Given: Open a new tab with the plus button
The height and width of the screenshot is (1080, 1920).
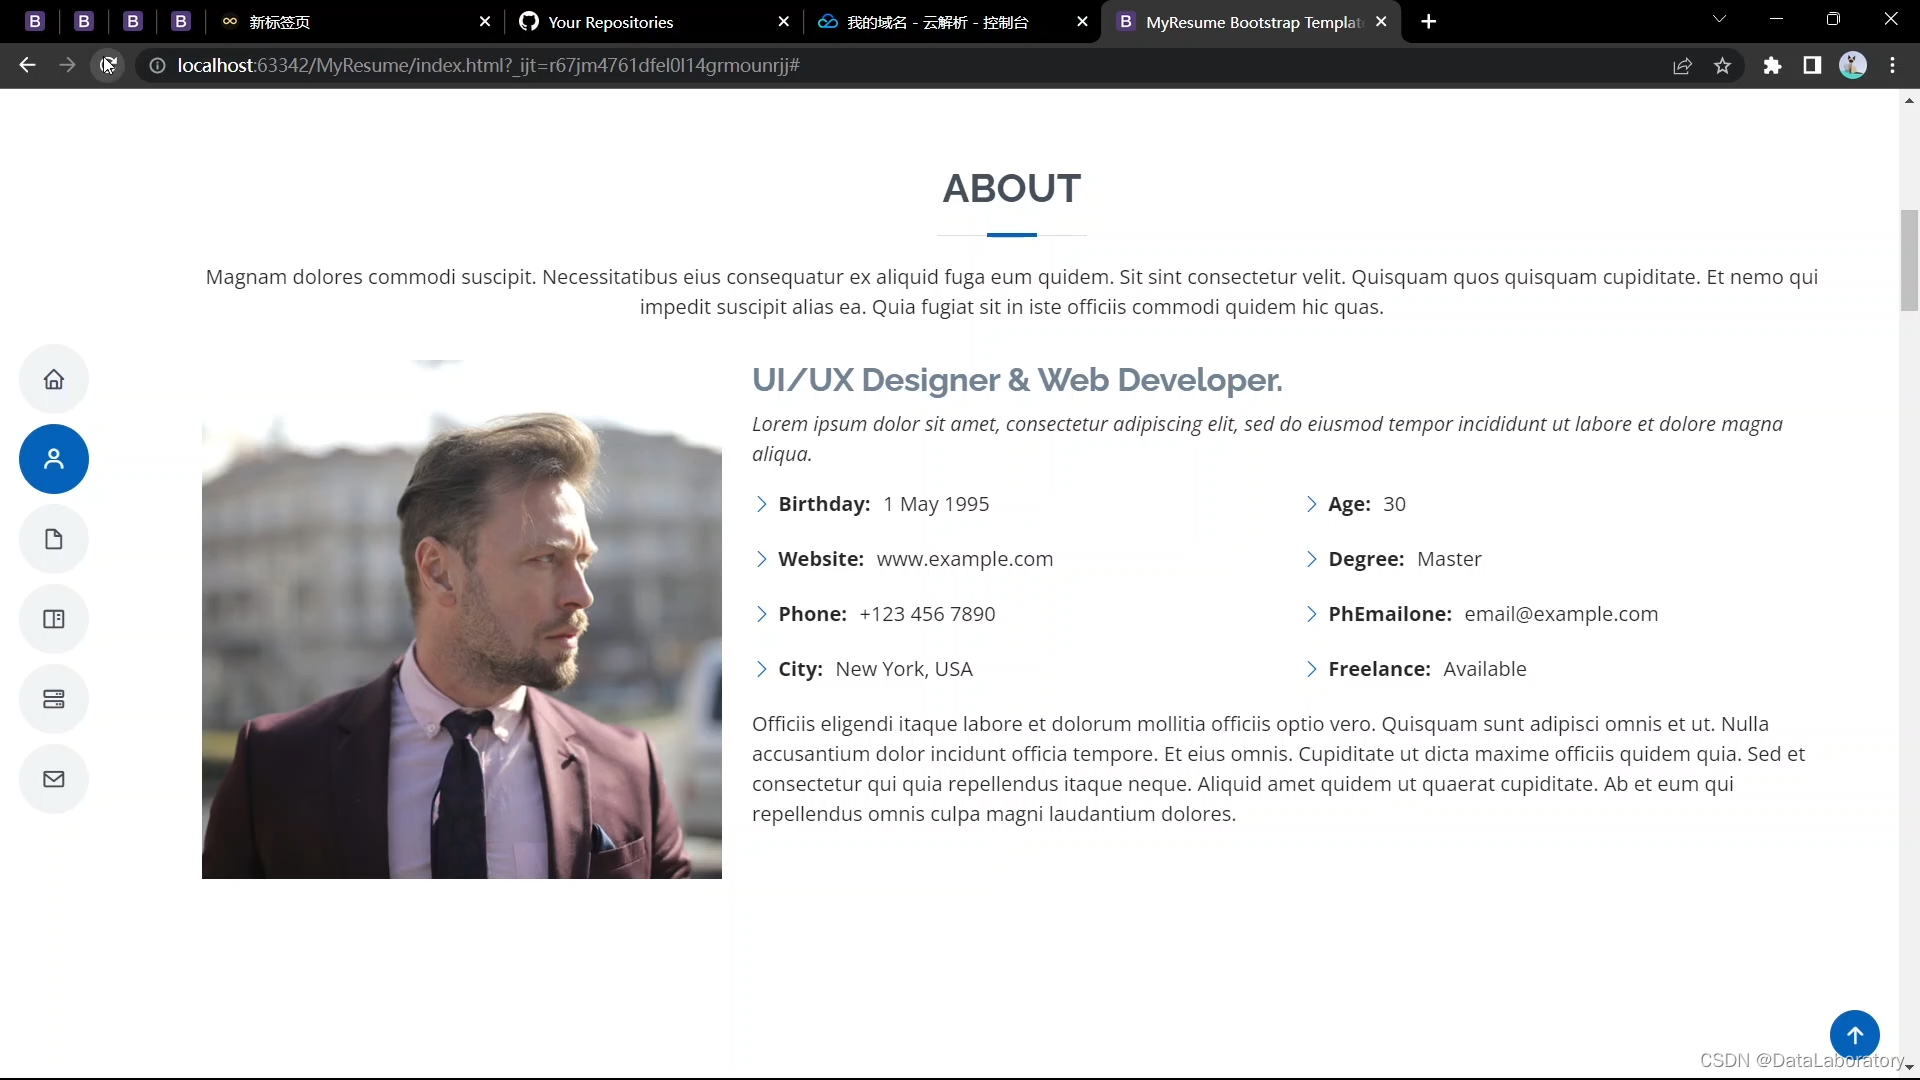Looking at the screenshot, I should click(x=1429, y=22).
